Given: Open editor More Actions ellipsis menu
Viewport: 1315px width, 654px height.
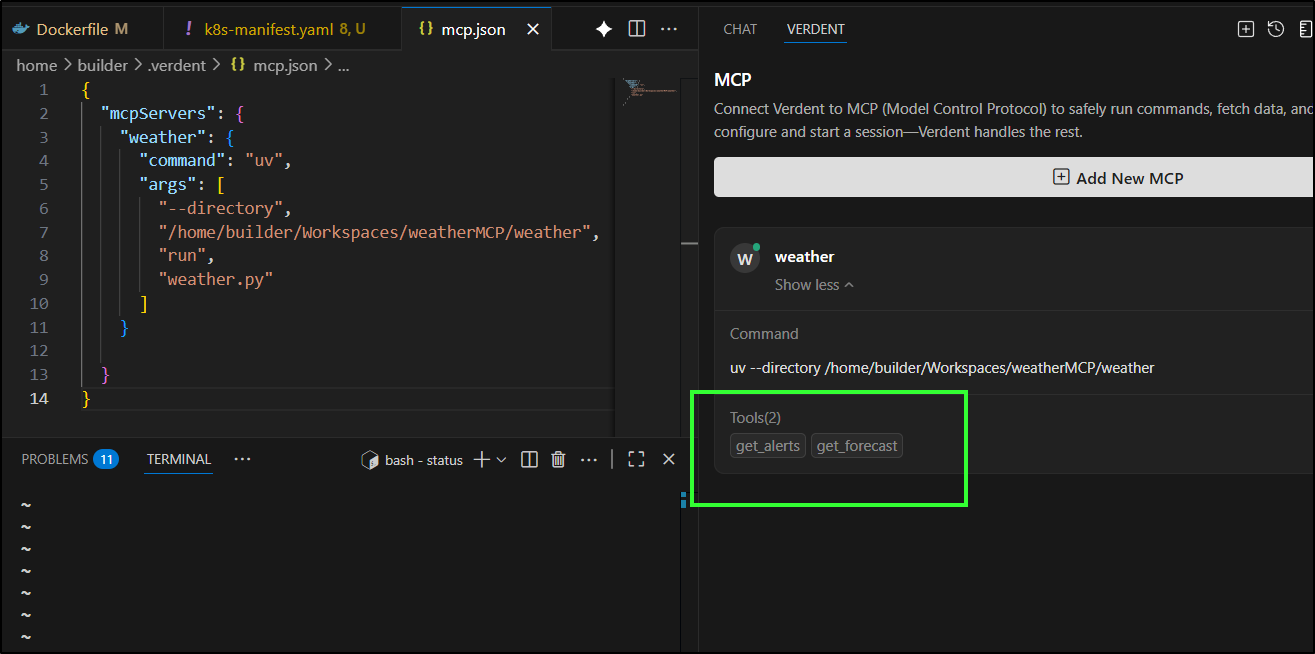Looking at the screenshot, I should pyautogui.click(x=669, y=29).
